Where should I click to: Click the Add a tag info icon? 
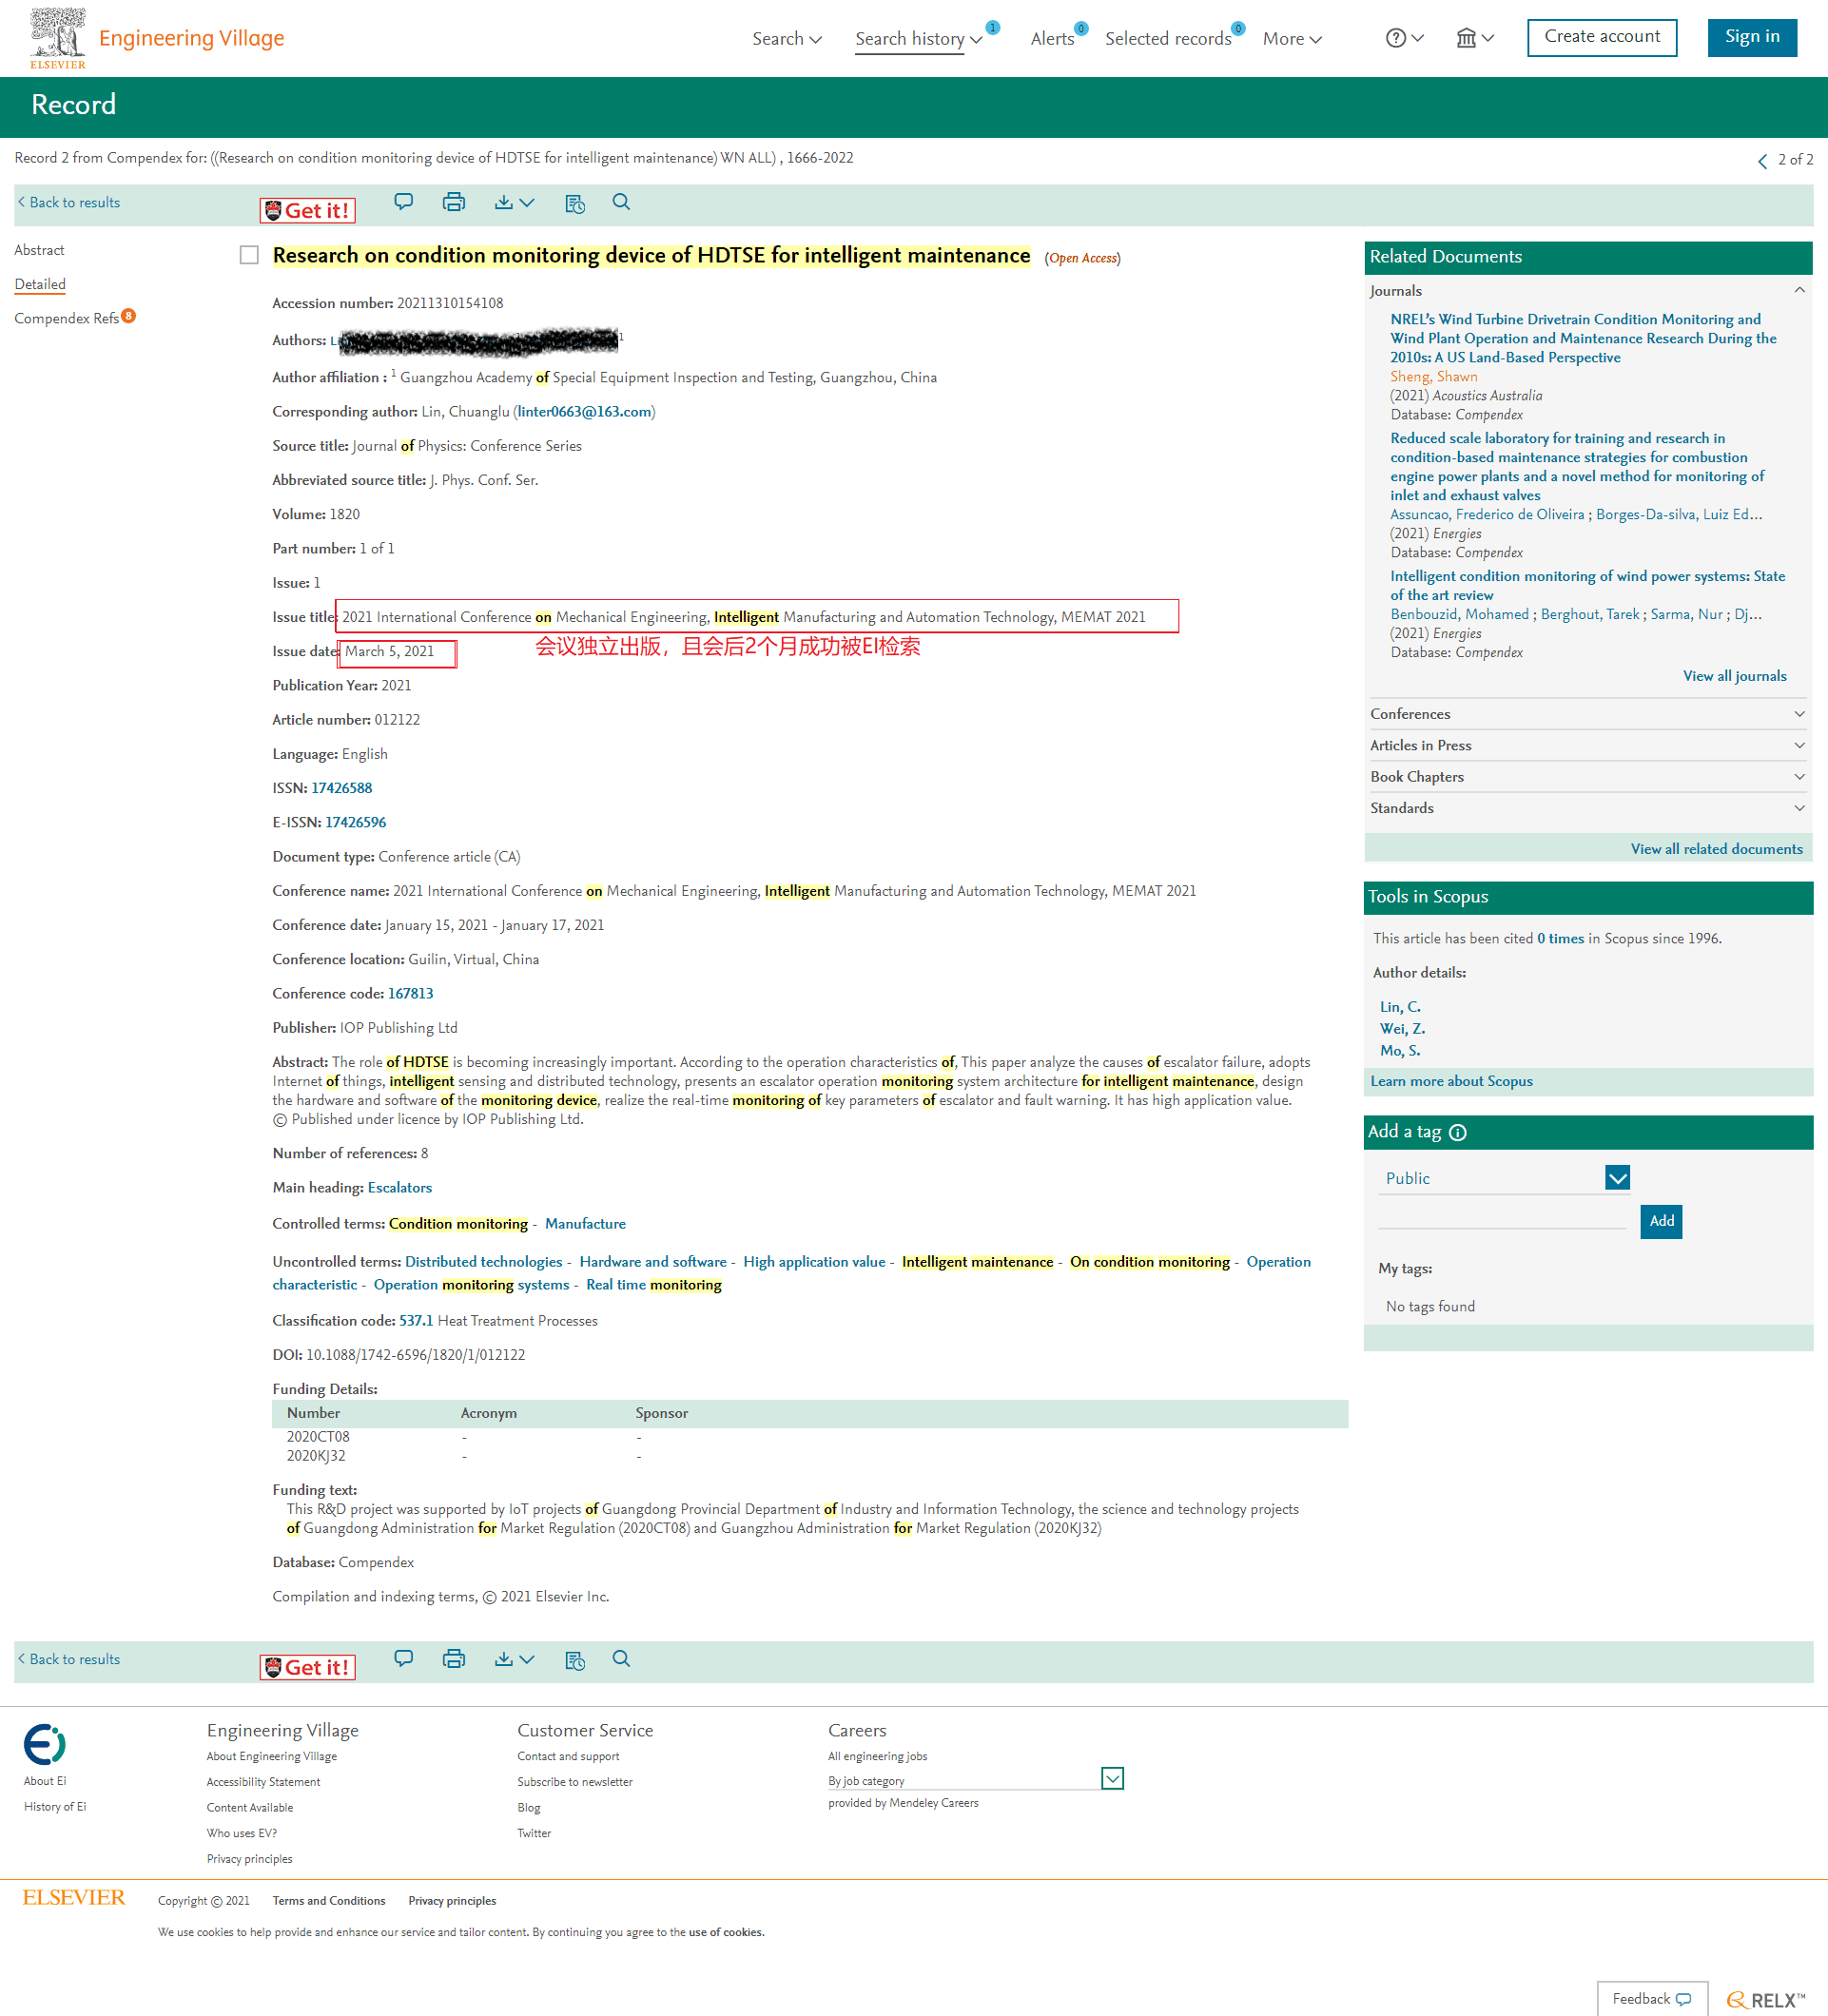point(1458,1133)
